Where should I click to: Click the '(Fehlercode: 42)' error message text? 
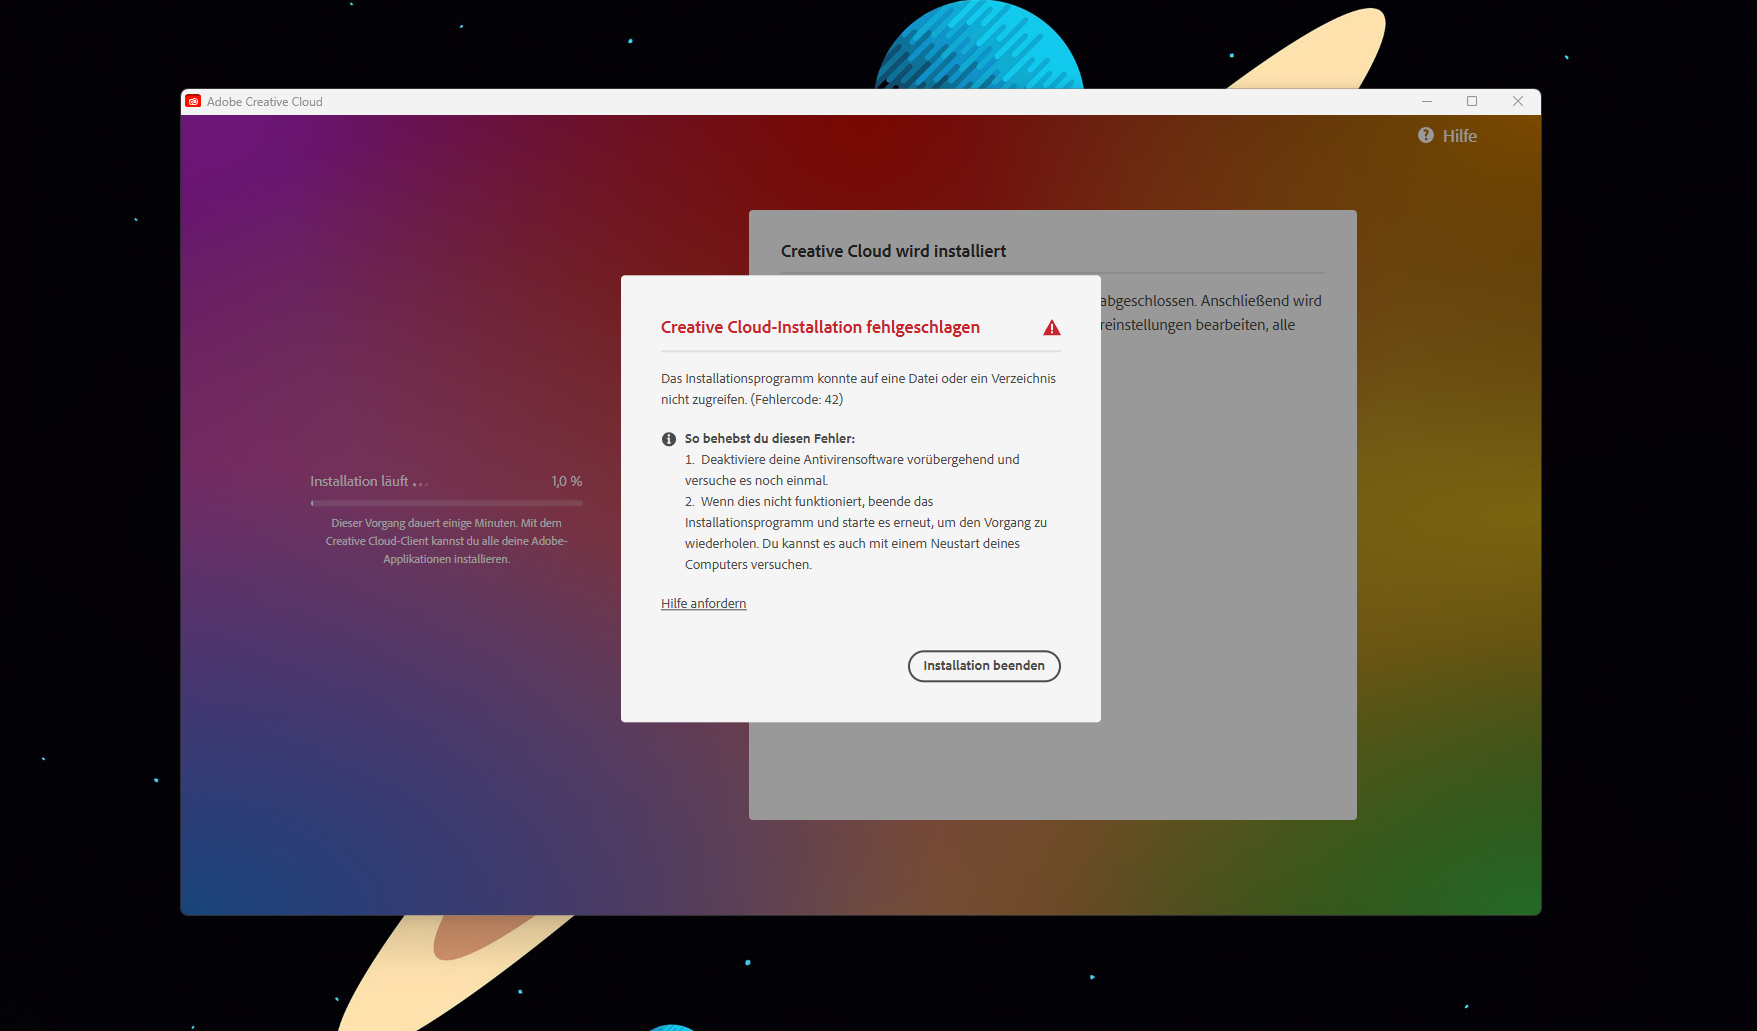coord(797,399)
